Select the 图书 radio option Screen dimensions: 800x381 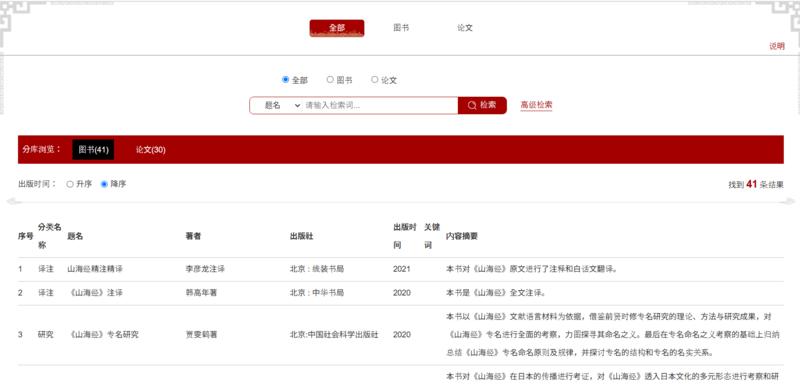(x=330, y=80)
